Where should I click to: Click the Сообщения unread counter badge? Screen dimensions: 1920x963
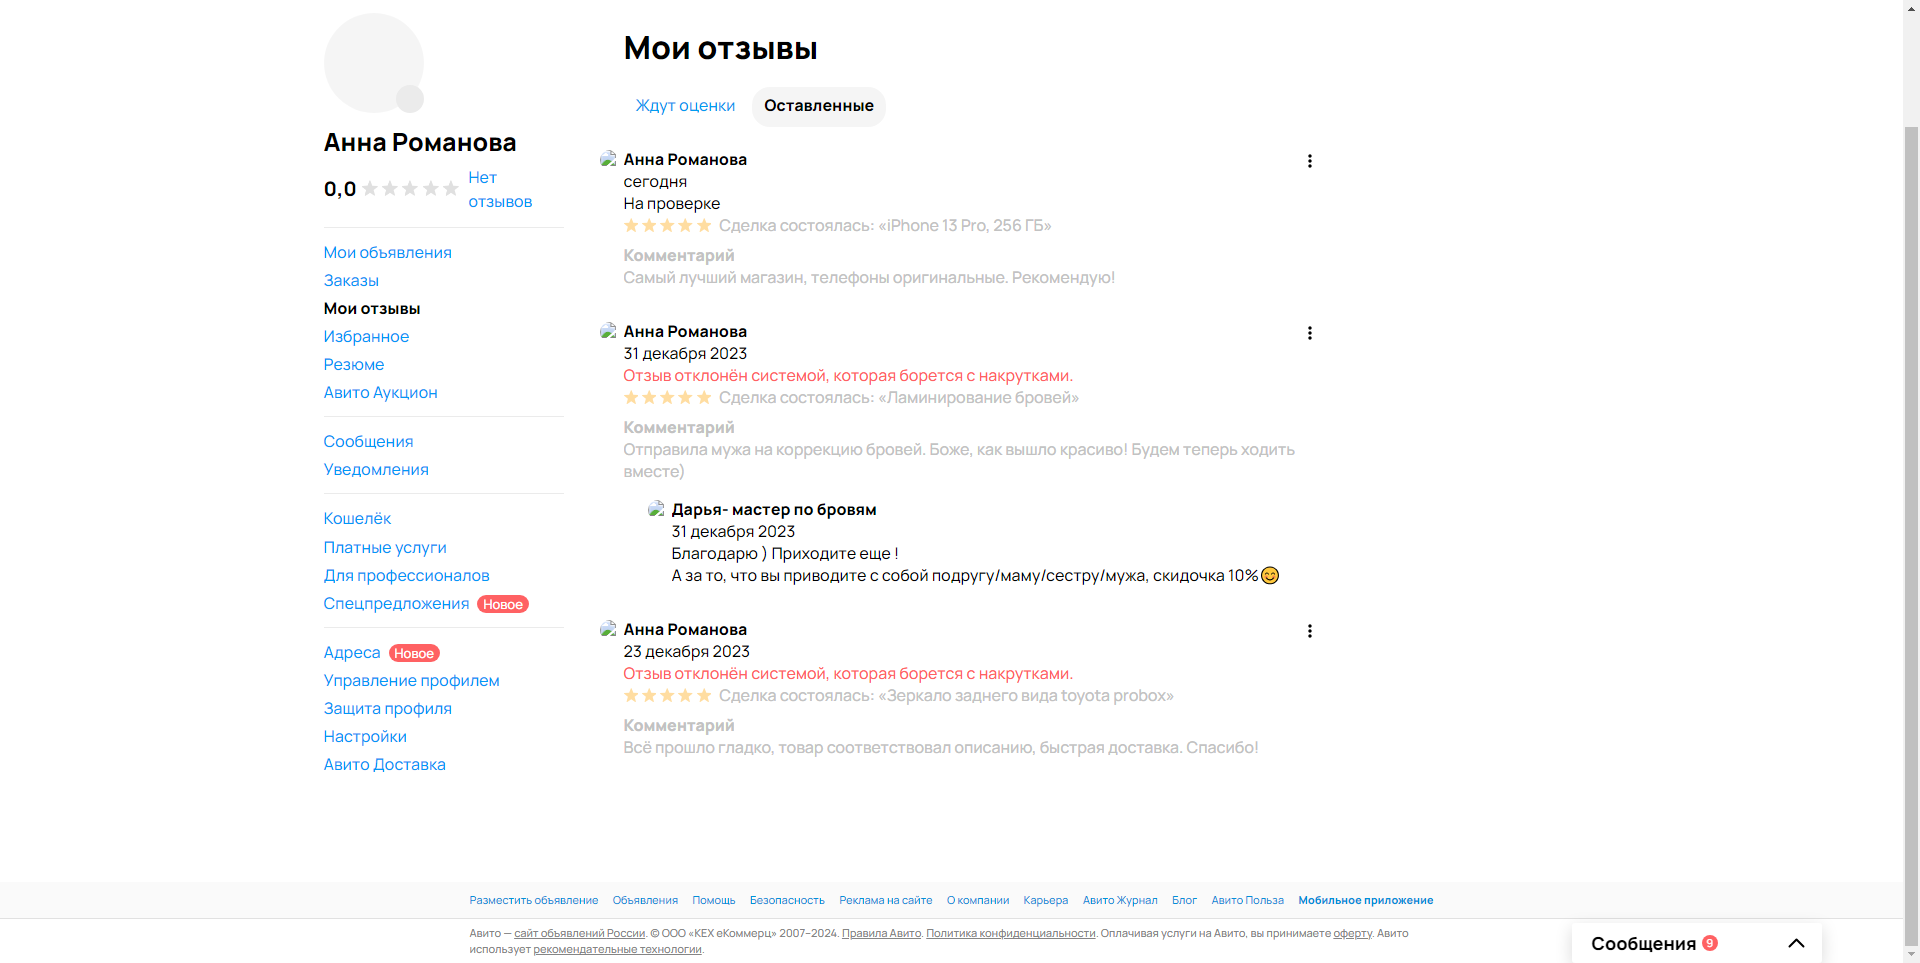[1710, 943]
